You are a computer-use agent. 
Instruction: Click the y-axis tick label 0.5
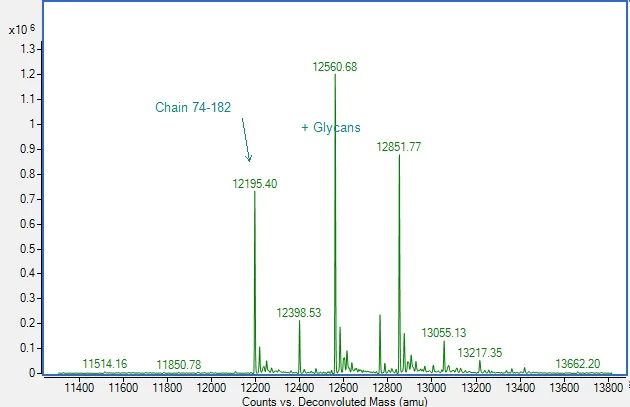(x=28, y=249)
